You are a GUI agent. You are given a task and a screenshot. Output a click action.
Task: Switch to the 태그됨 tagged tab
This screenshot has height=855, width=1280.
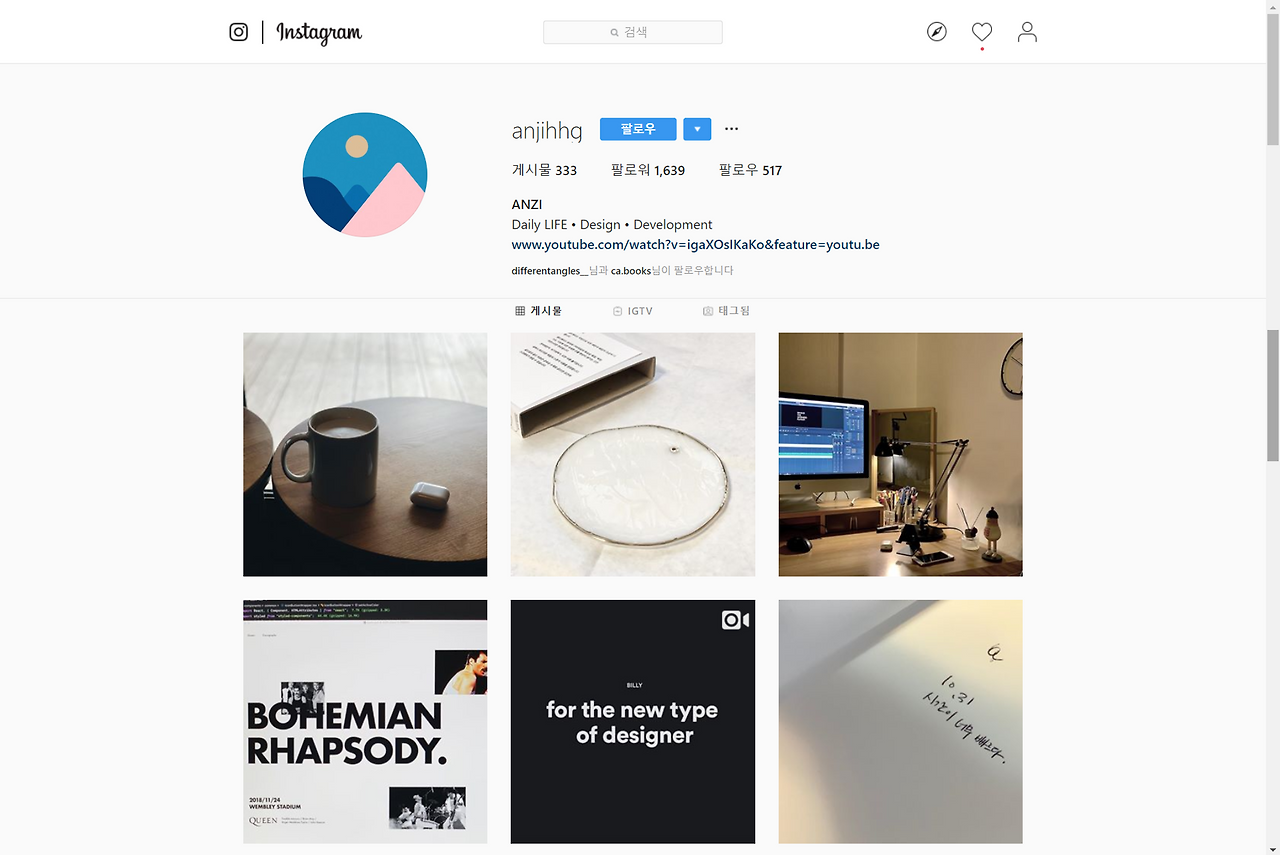coord(726,311)
